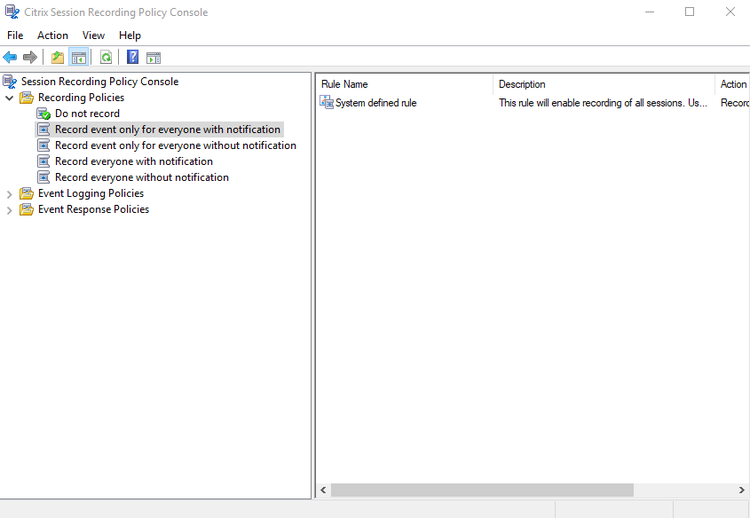750x518 pixels.
Task: Select the Session Recording Policy Console root label
Action: (x=99, y=82)
